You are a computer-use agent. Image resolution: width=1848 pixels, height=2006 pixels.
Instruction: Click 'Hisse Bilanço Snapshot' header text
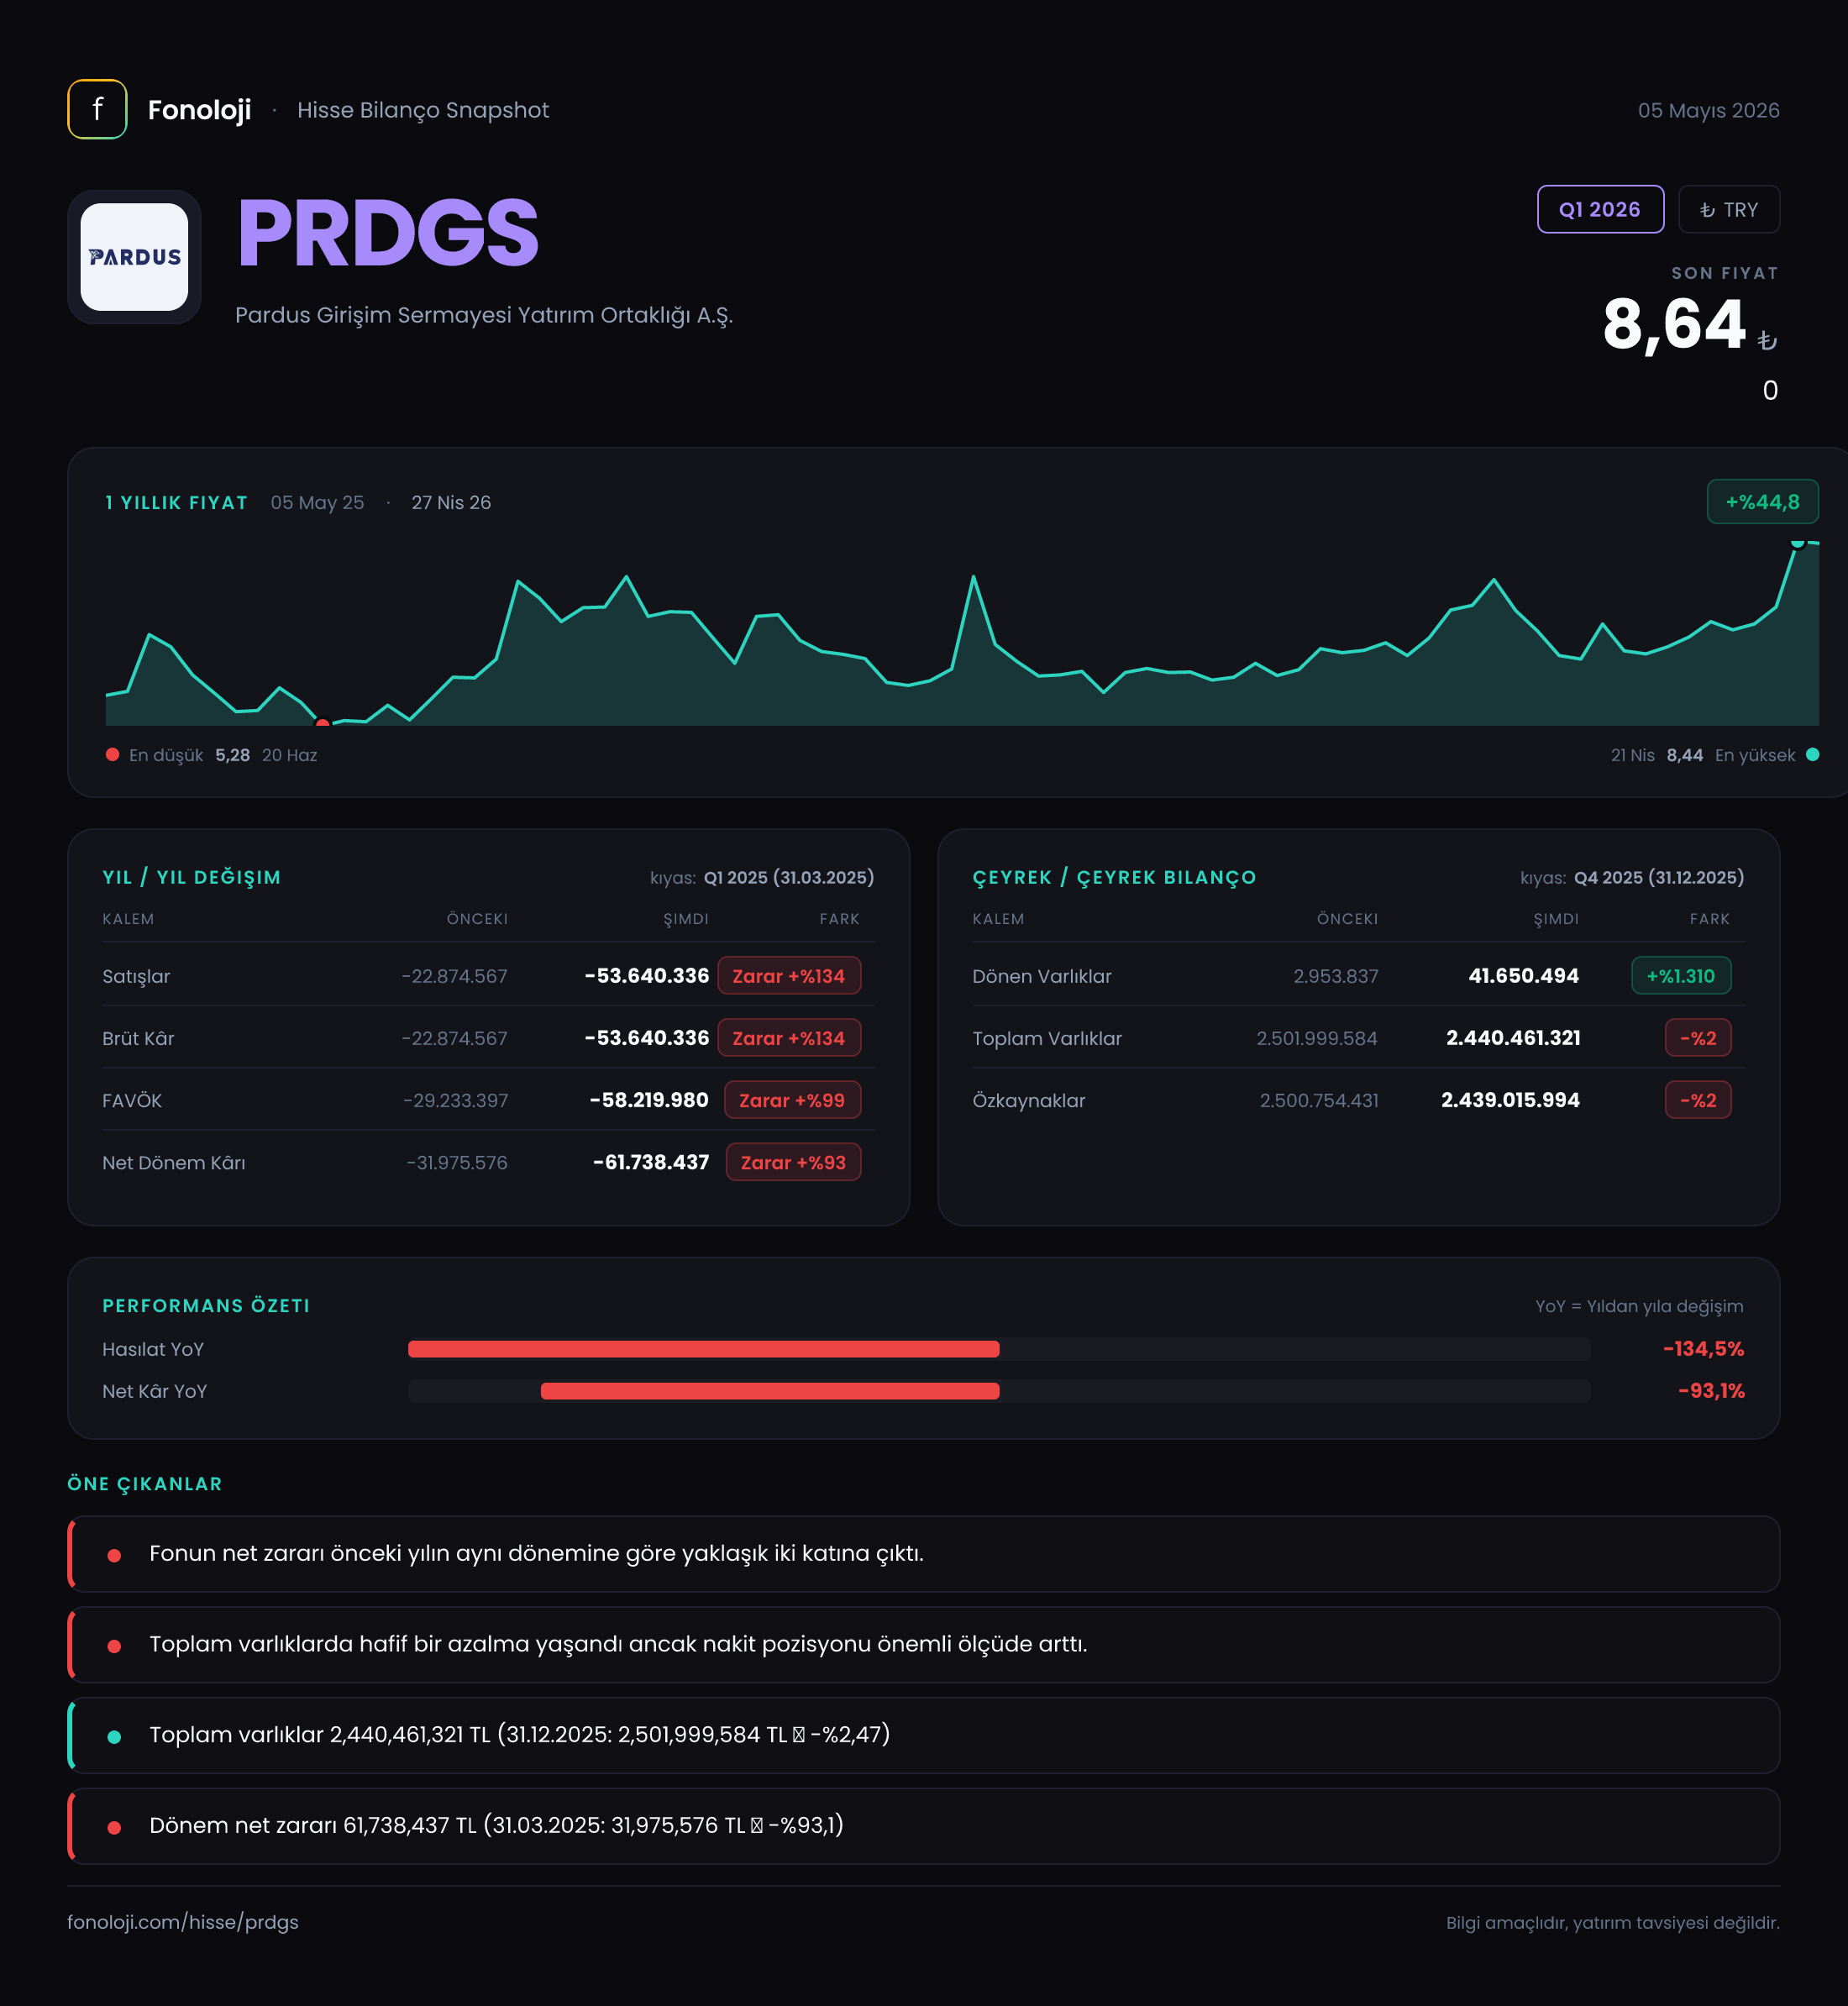[x=423, y=110]
